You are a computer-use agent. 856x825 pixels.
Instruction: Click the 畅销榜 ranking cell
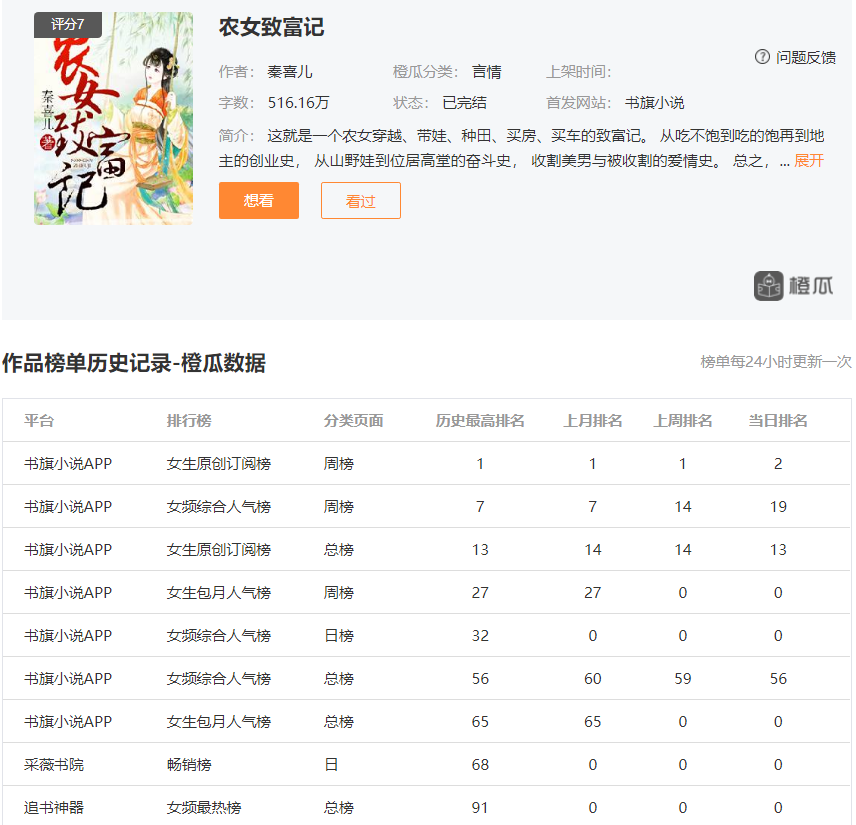tap(189, 764)
